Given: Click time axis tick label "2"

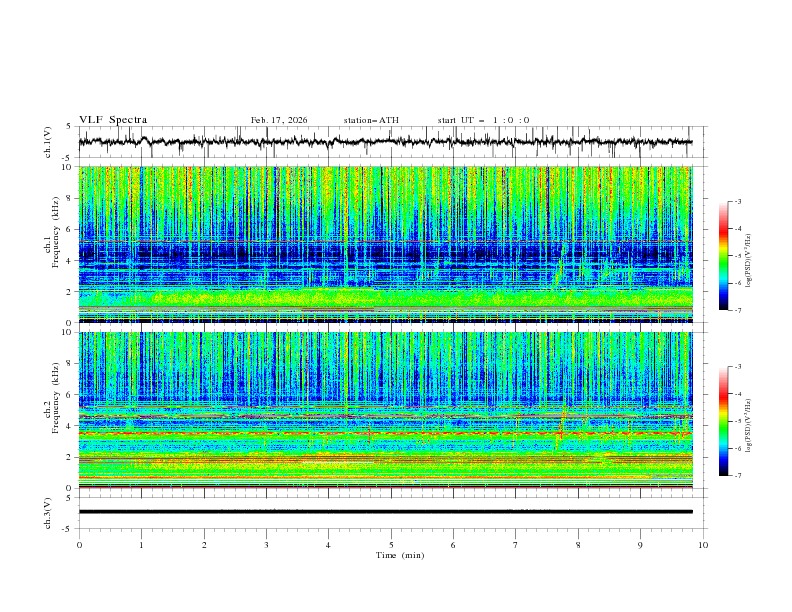Looking at the screenshot, I should pyautogui.click(x=204, y=545).
